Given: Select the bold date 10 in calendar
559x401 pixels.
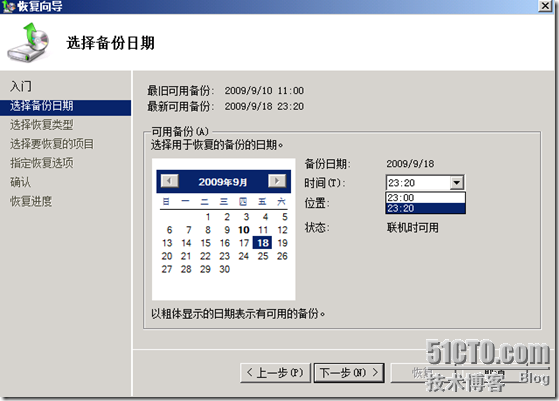Looking at the screenshot, I should 244,230.
